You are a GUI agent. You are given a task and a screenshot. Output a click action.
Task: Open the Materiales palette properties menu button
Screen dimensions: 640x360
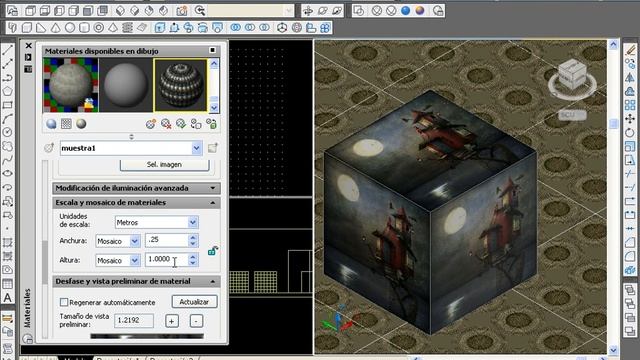point(28,69)
